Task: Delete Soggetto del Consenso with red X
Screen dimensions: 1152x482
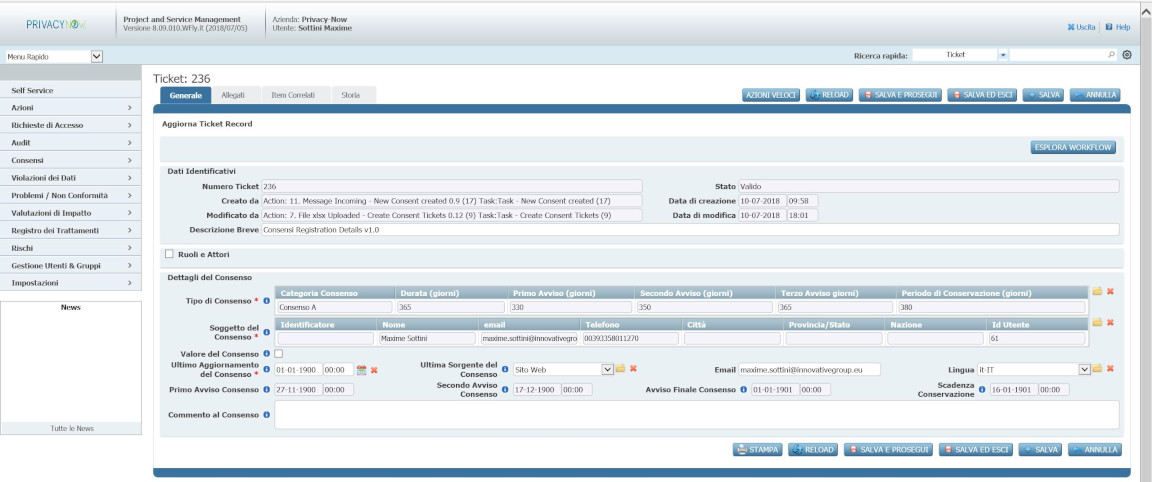Action: tap(1110, 323)
